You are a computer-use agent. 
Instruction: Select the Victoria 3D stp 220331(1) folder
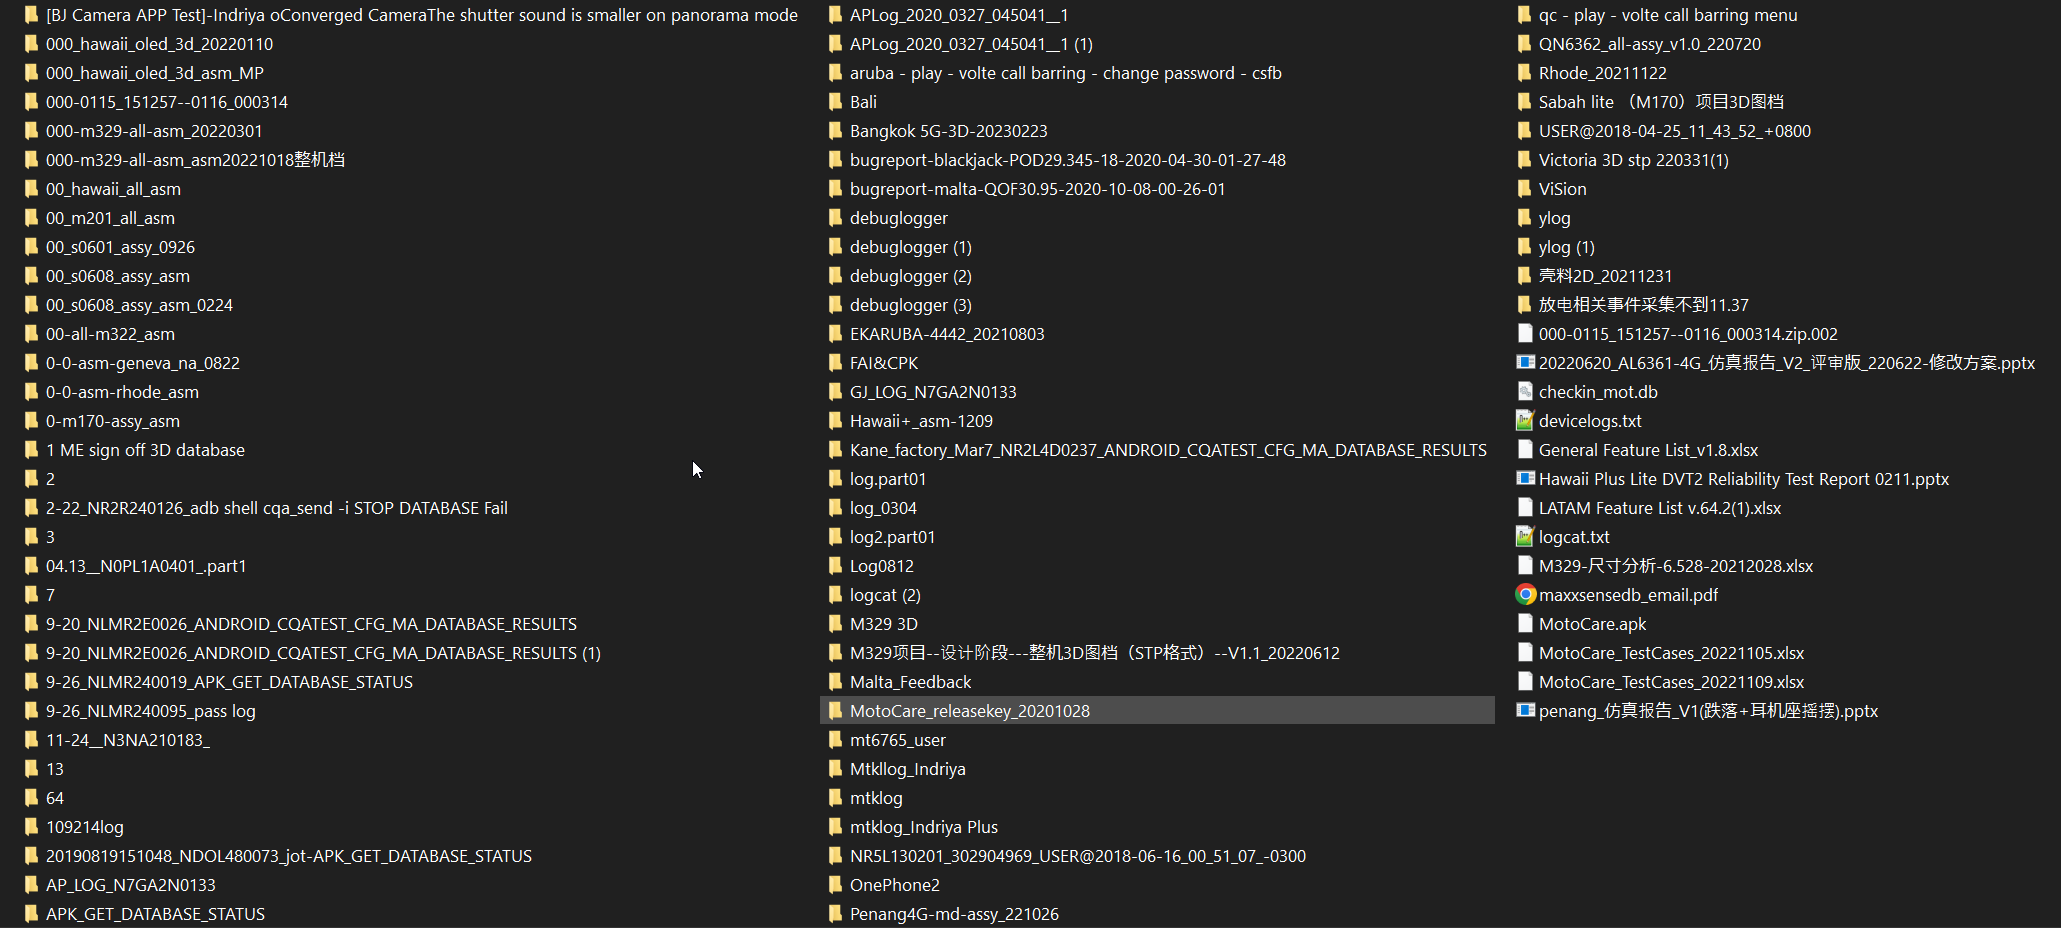click(1634, 160)
